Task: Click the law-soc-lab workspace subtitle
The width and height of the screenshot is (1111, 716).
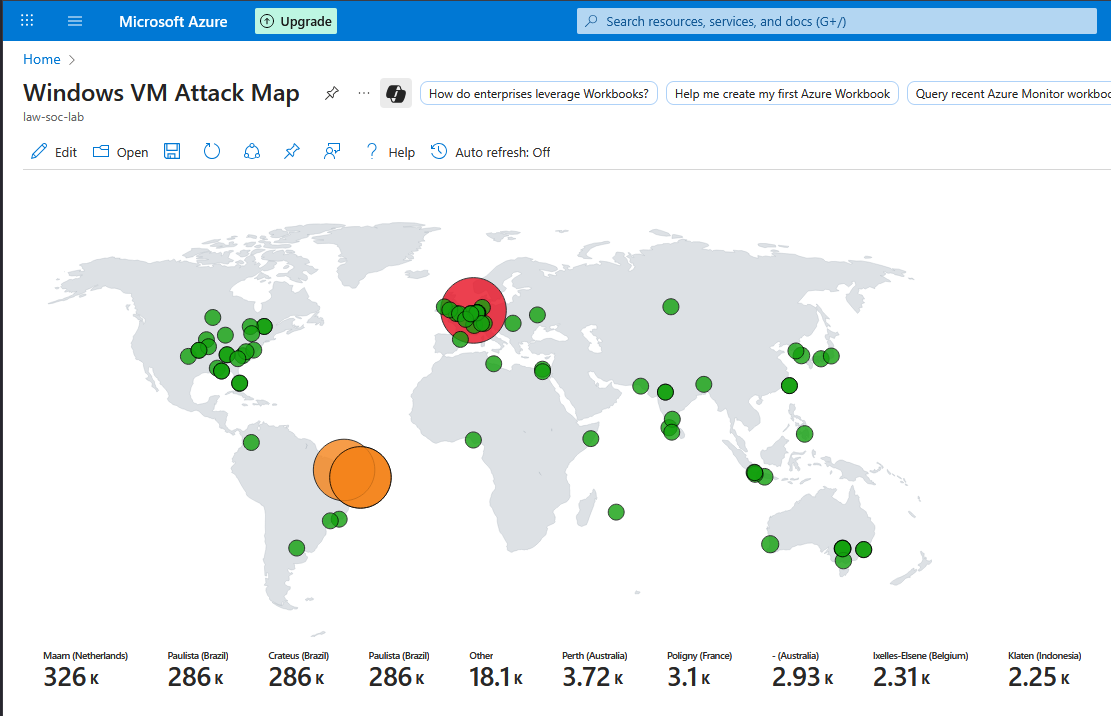Action: coord(53,117)
